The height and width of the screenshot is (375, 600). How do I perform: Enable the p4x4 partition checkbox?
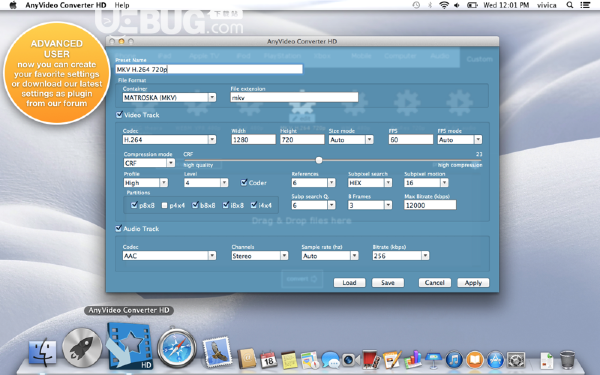coord(165,205)
